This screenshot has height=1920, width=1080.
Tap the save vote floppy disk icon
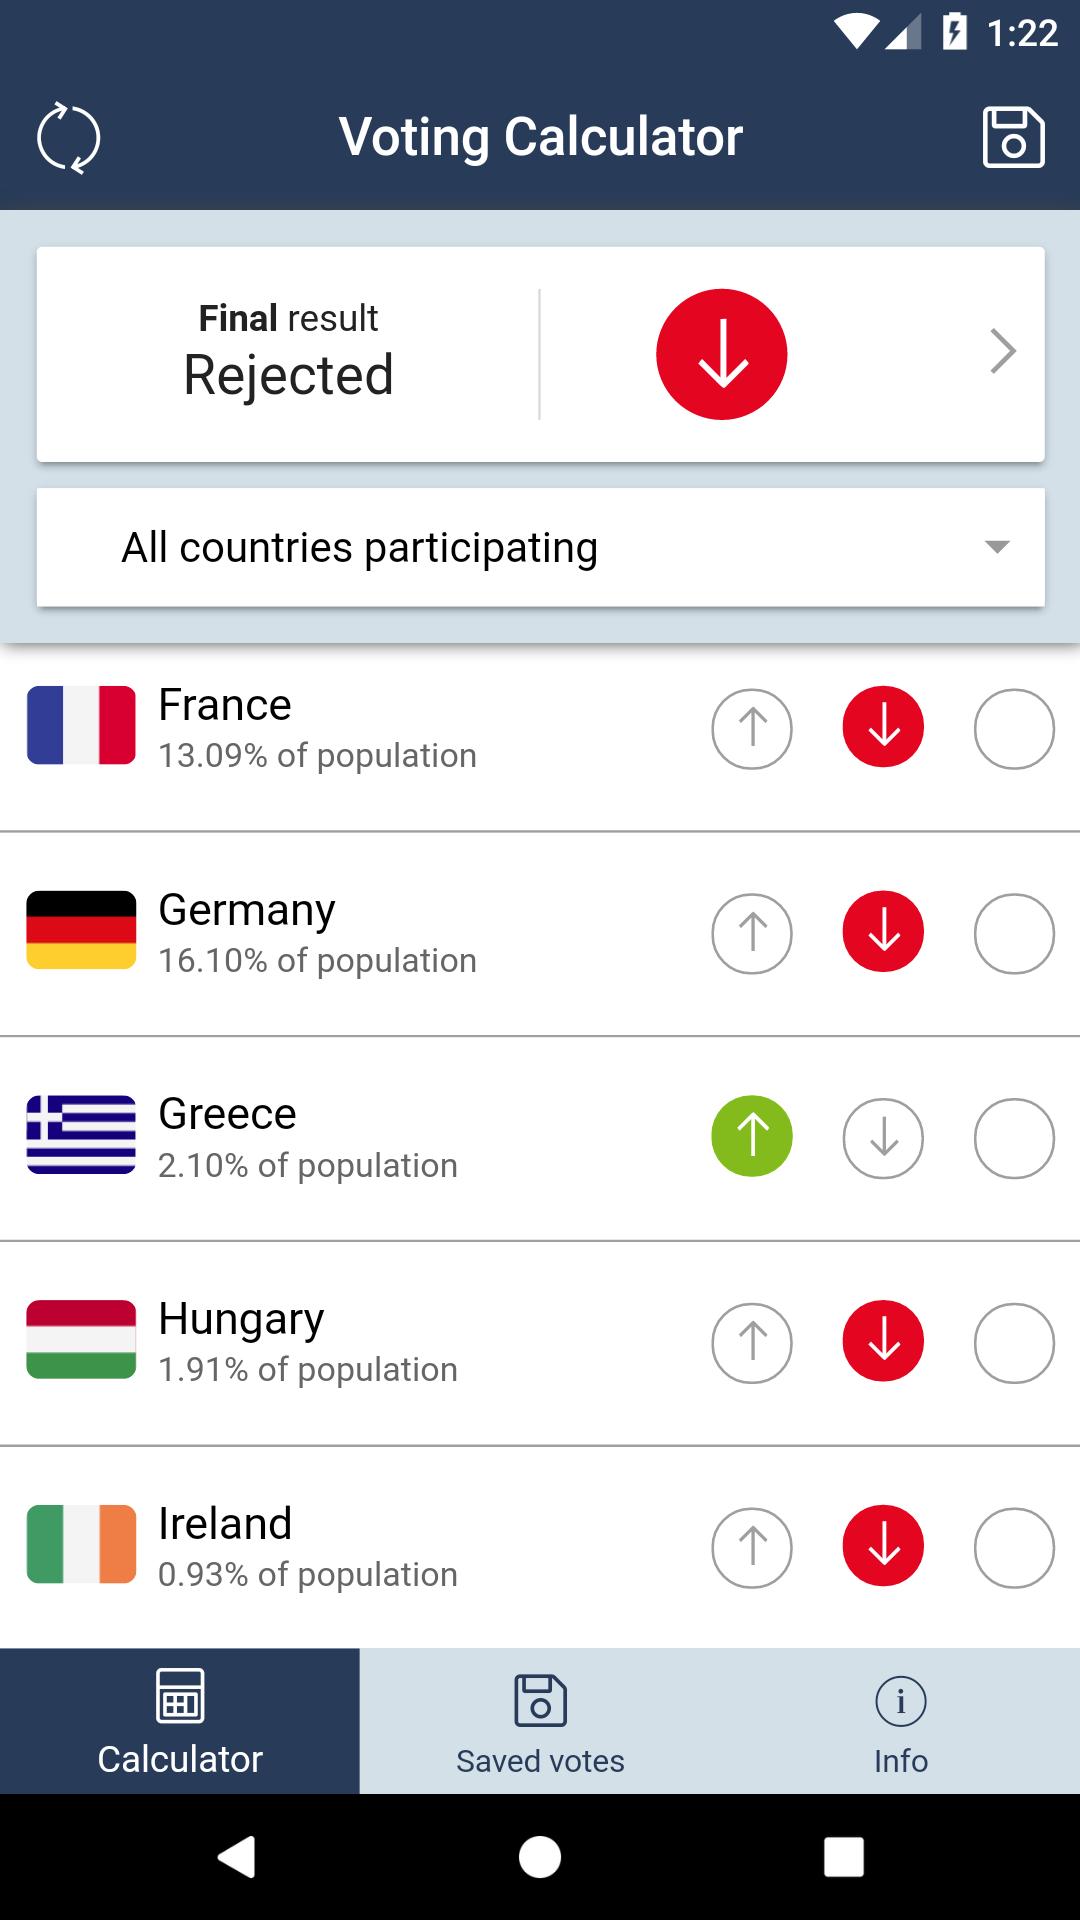[x=1013, y=137]
